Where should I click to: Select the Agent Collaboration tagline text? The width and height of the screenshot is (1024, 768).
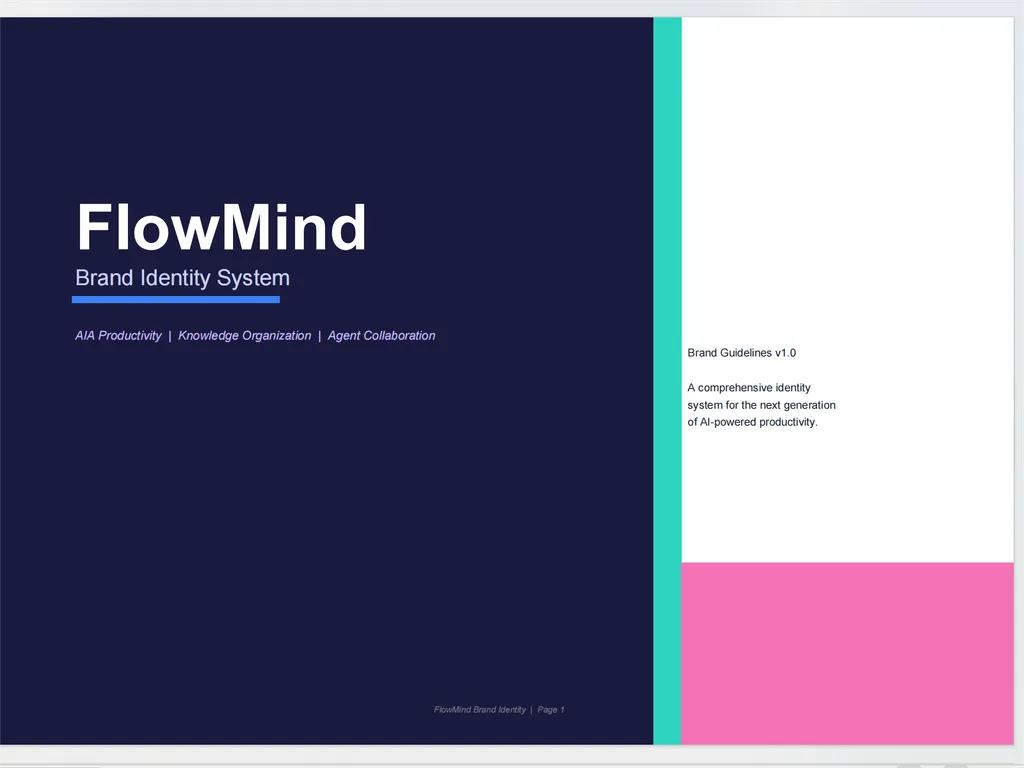click(381, 336)
